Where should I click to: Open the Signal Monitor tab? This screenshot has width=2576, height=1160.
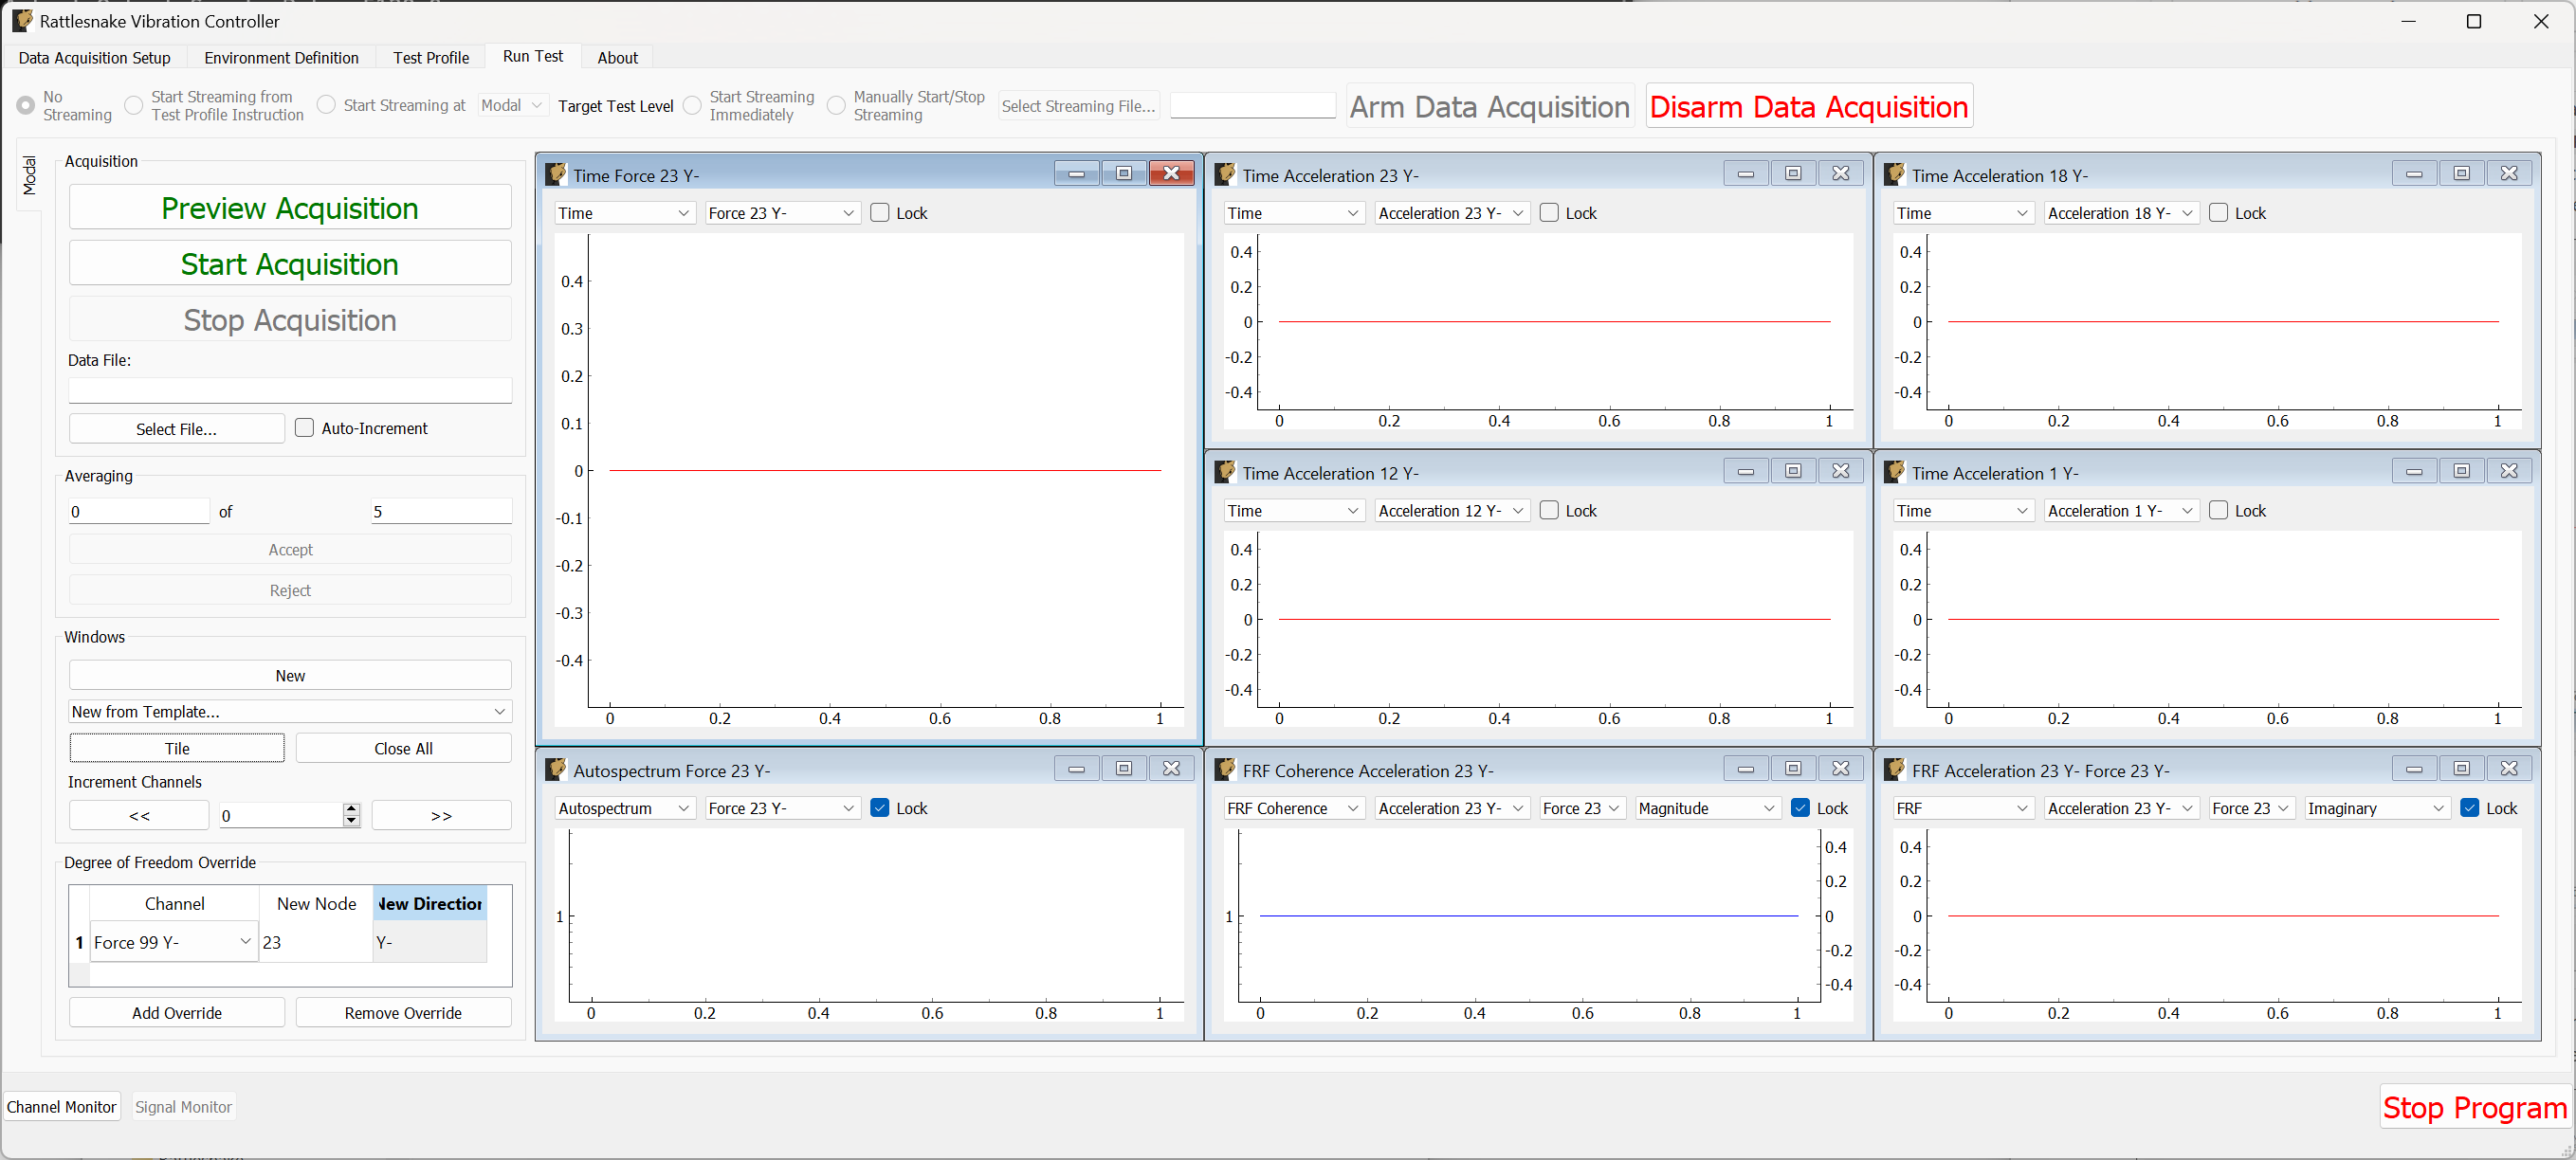pyautogui.click(x=183, y=1106)
